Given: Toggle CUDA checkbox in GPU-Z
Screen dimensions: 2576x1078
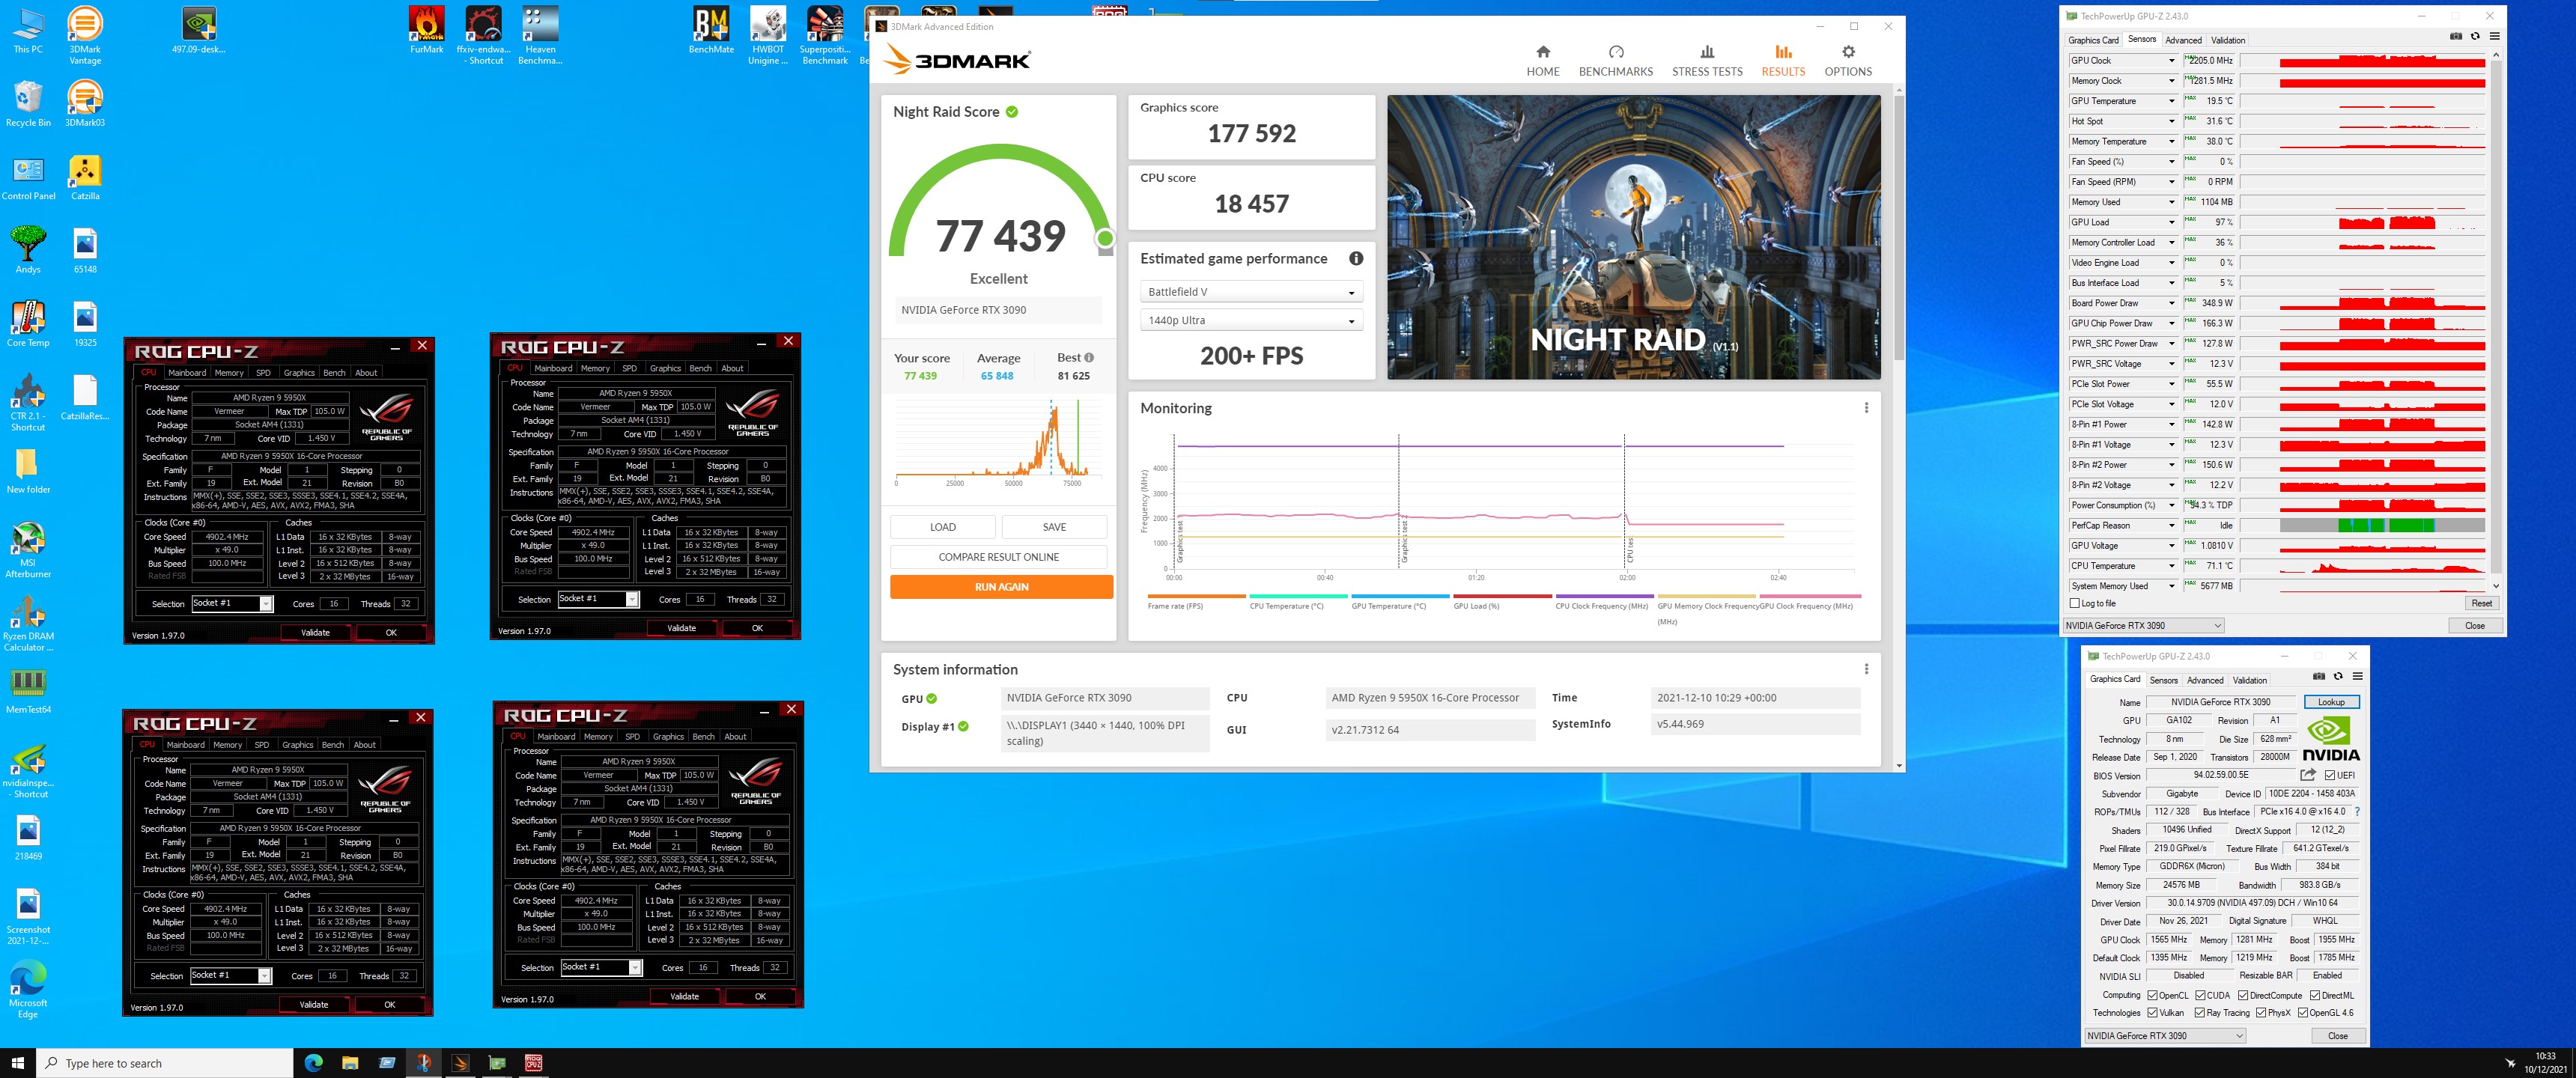Looking at the screenshot, I should pyautogui.click(x=2200, y=996).
